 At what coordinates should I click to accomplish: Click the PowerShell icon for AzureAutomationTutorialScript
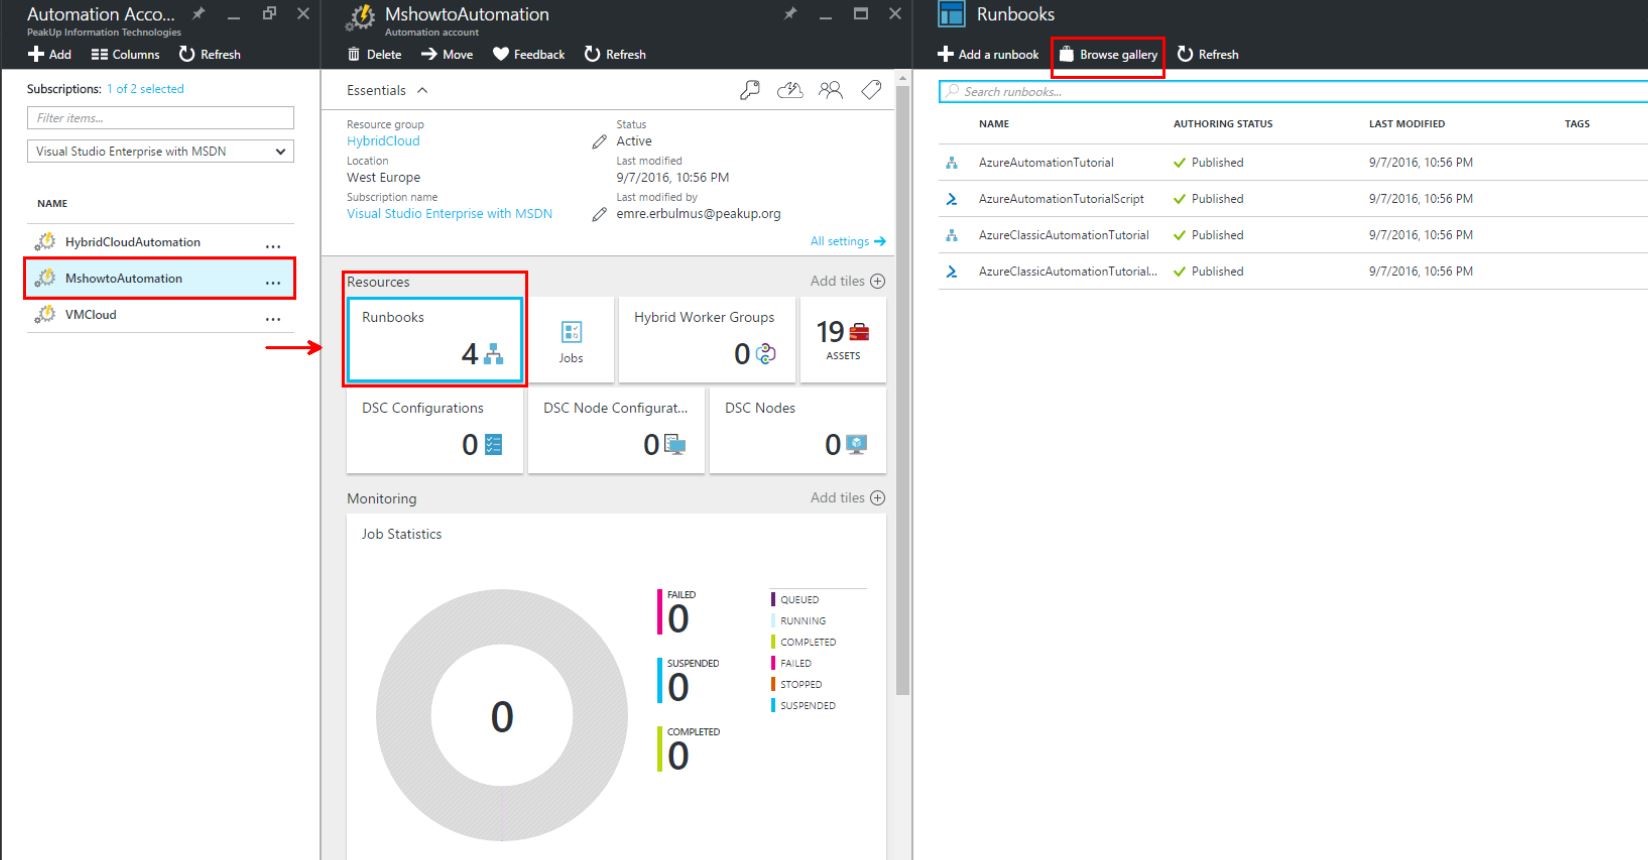click(x=952, y=199)
